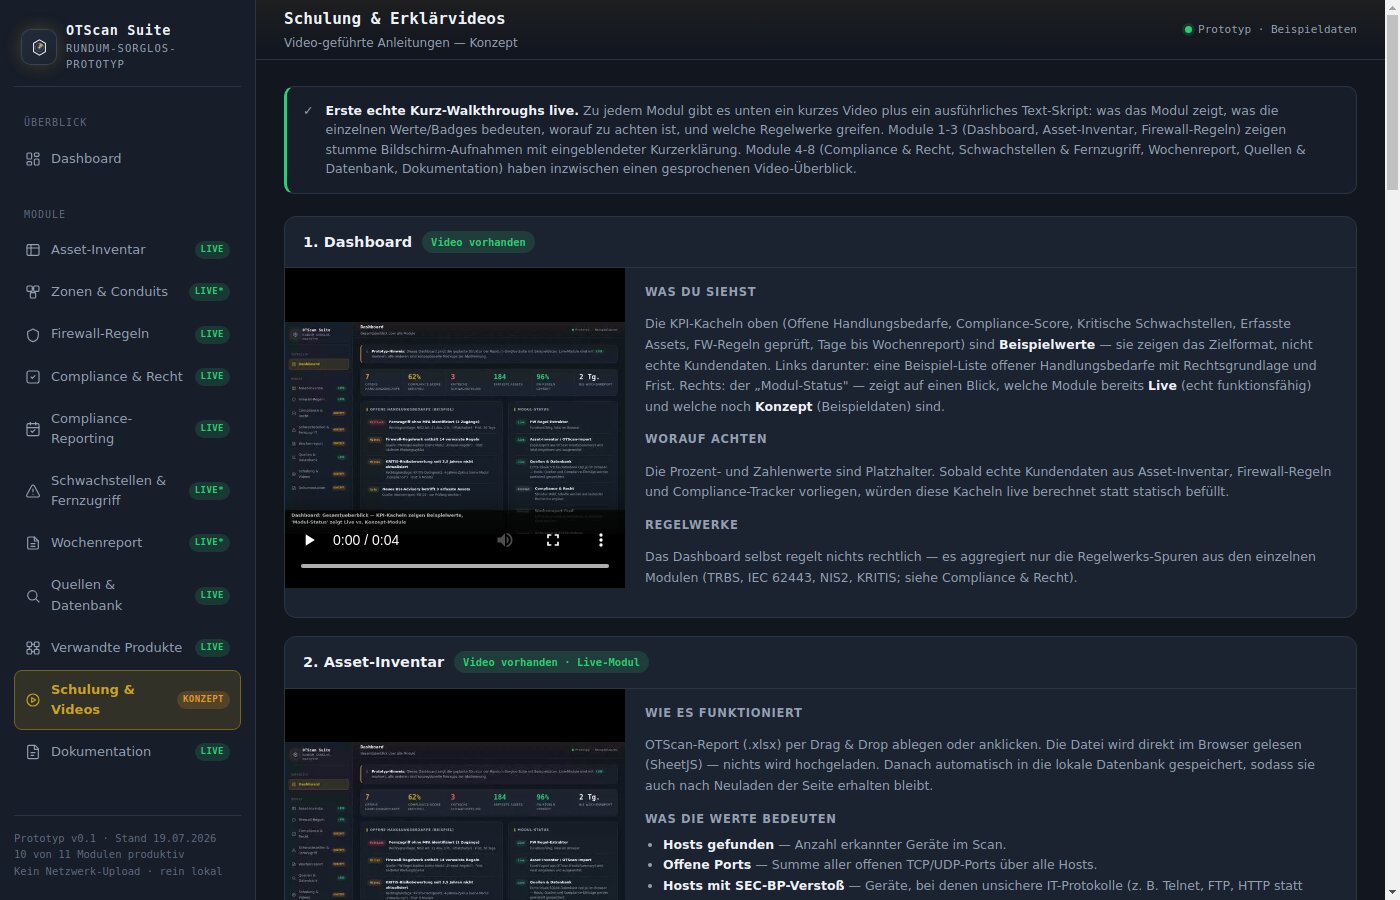Click the Quellen & Datenbank search icon
This screenshot has height=900, width=1400.
point(33,596)
